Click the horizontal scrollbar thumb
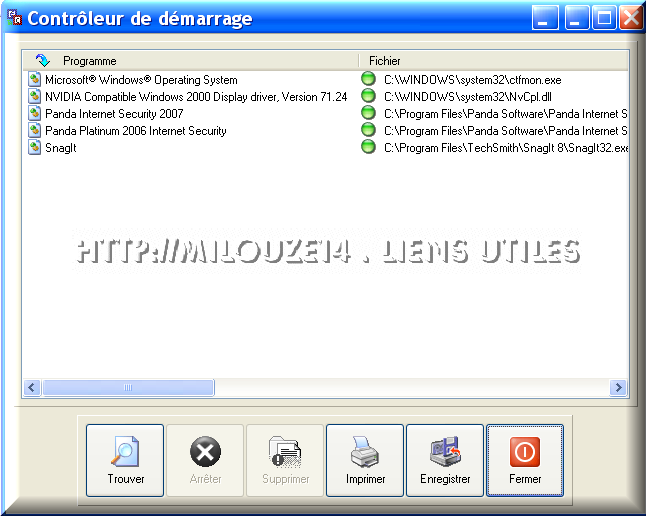The height and width of the screenshot is (516, 646). pyautogui.click(x=127, y=387)
